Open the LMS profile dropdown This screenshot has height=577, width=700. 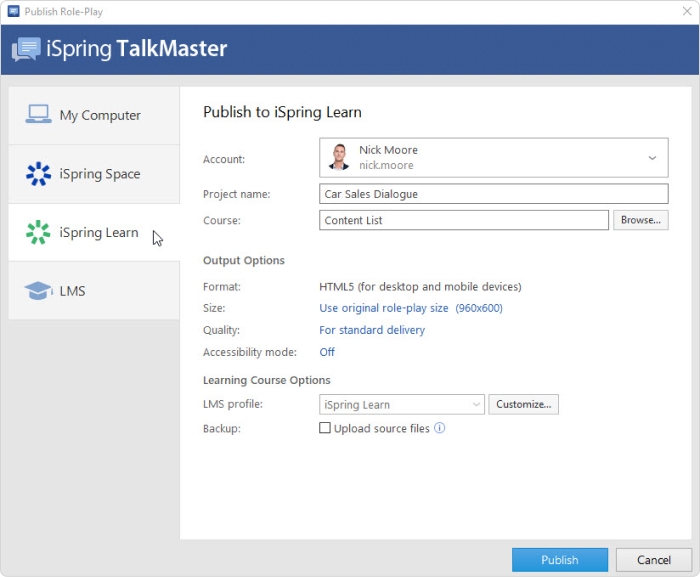click(402, 405)
